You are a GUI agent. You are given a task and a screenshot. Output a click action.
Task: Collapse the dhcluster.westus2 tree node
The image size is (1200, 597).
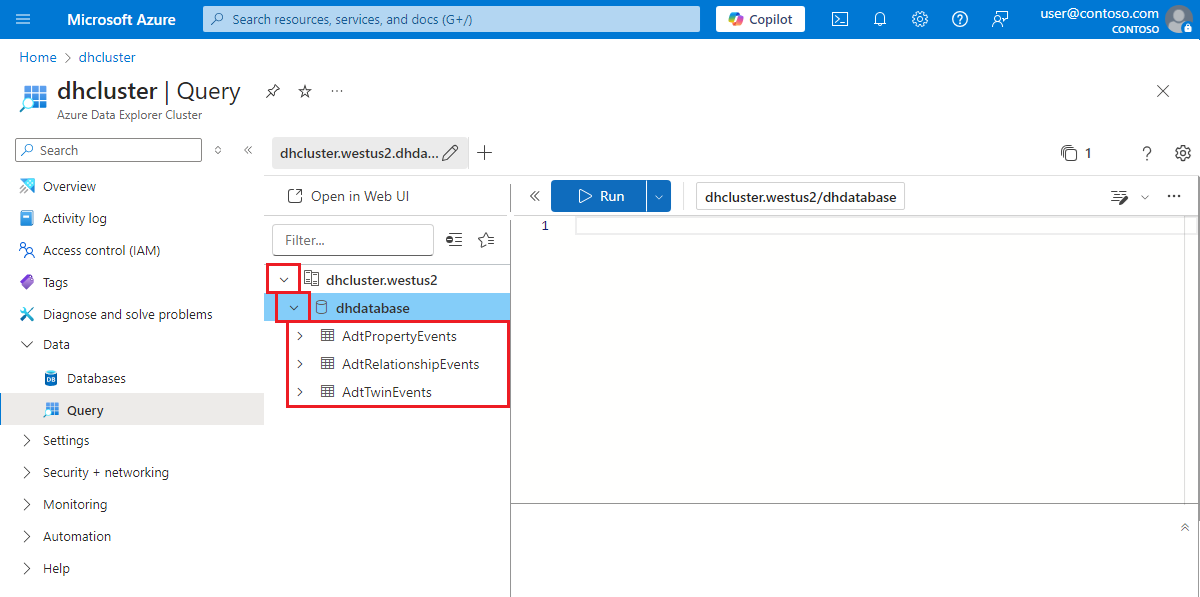[283, 278]
